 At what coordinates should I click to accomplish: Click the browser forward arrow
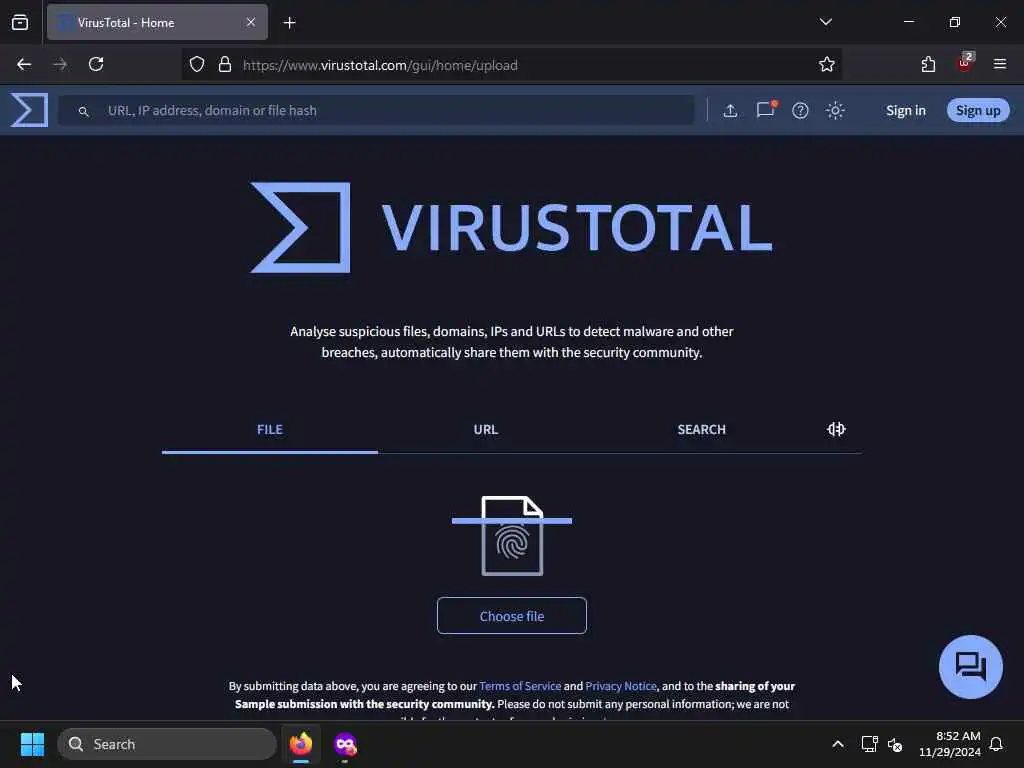click(x=60, y=64)
